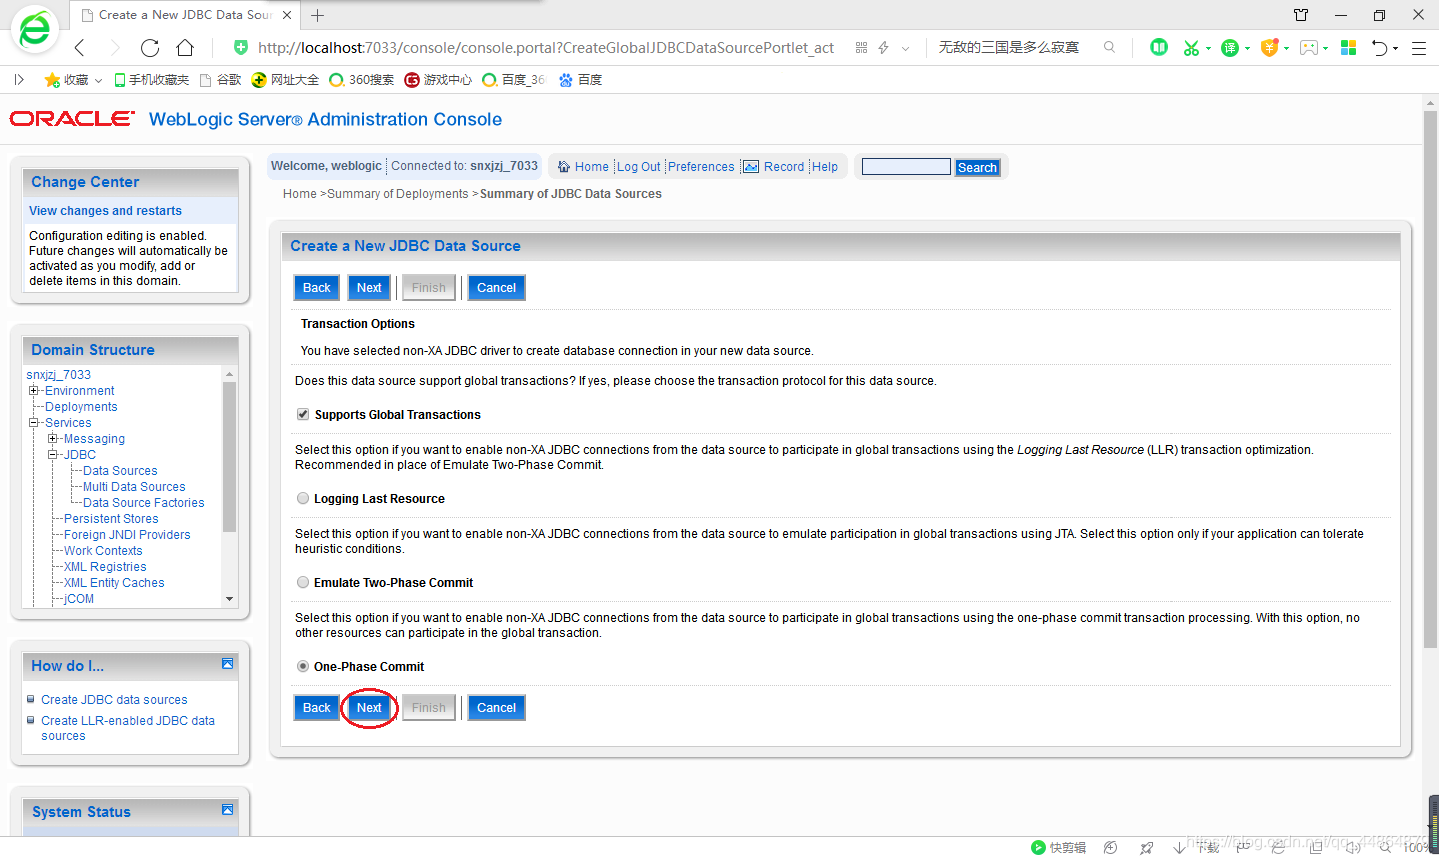Open the QR code grid icon in address bar

coord(861,47)
